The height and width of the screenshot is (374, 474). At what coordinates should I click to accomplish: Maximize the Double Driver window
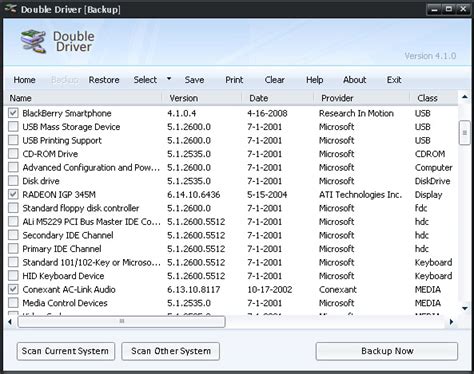pyautogui.click(x=449, y=9)
